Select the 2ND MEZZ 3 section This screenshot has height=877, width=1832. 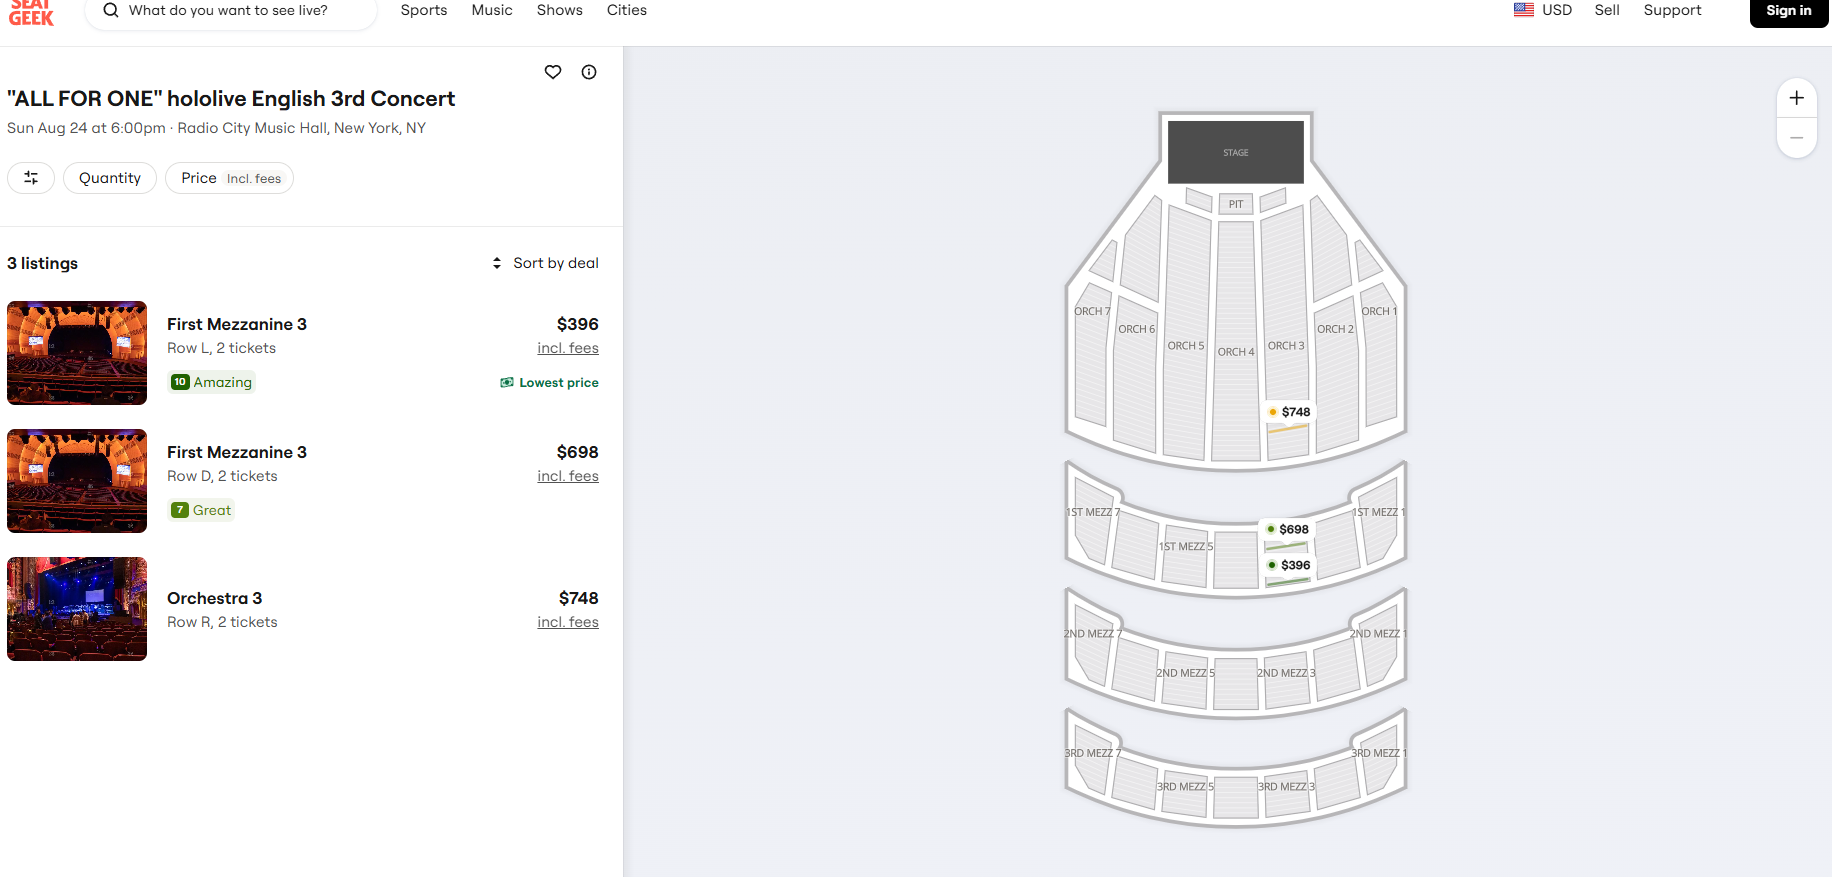(1286, 682)
